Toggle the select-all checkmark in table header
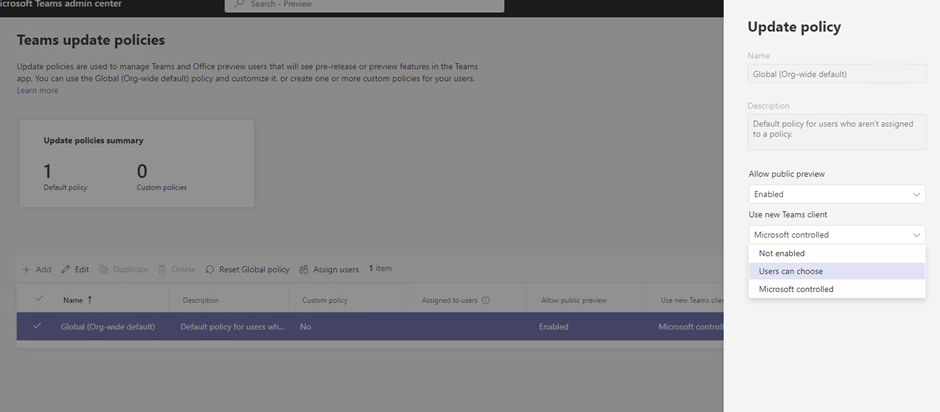 coord(39,299)
